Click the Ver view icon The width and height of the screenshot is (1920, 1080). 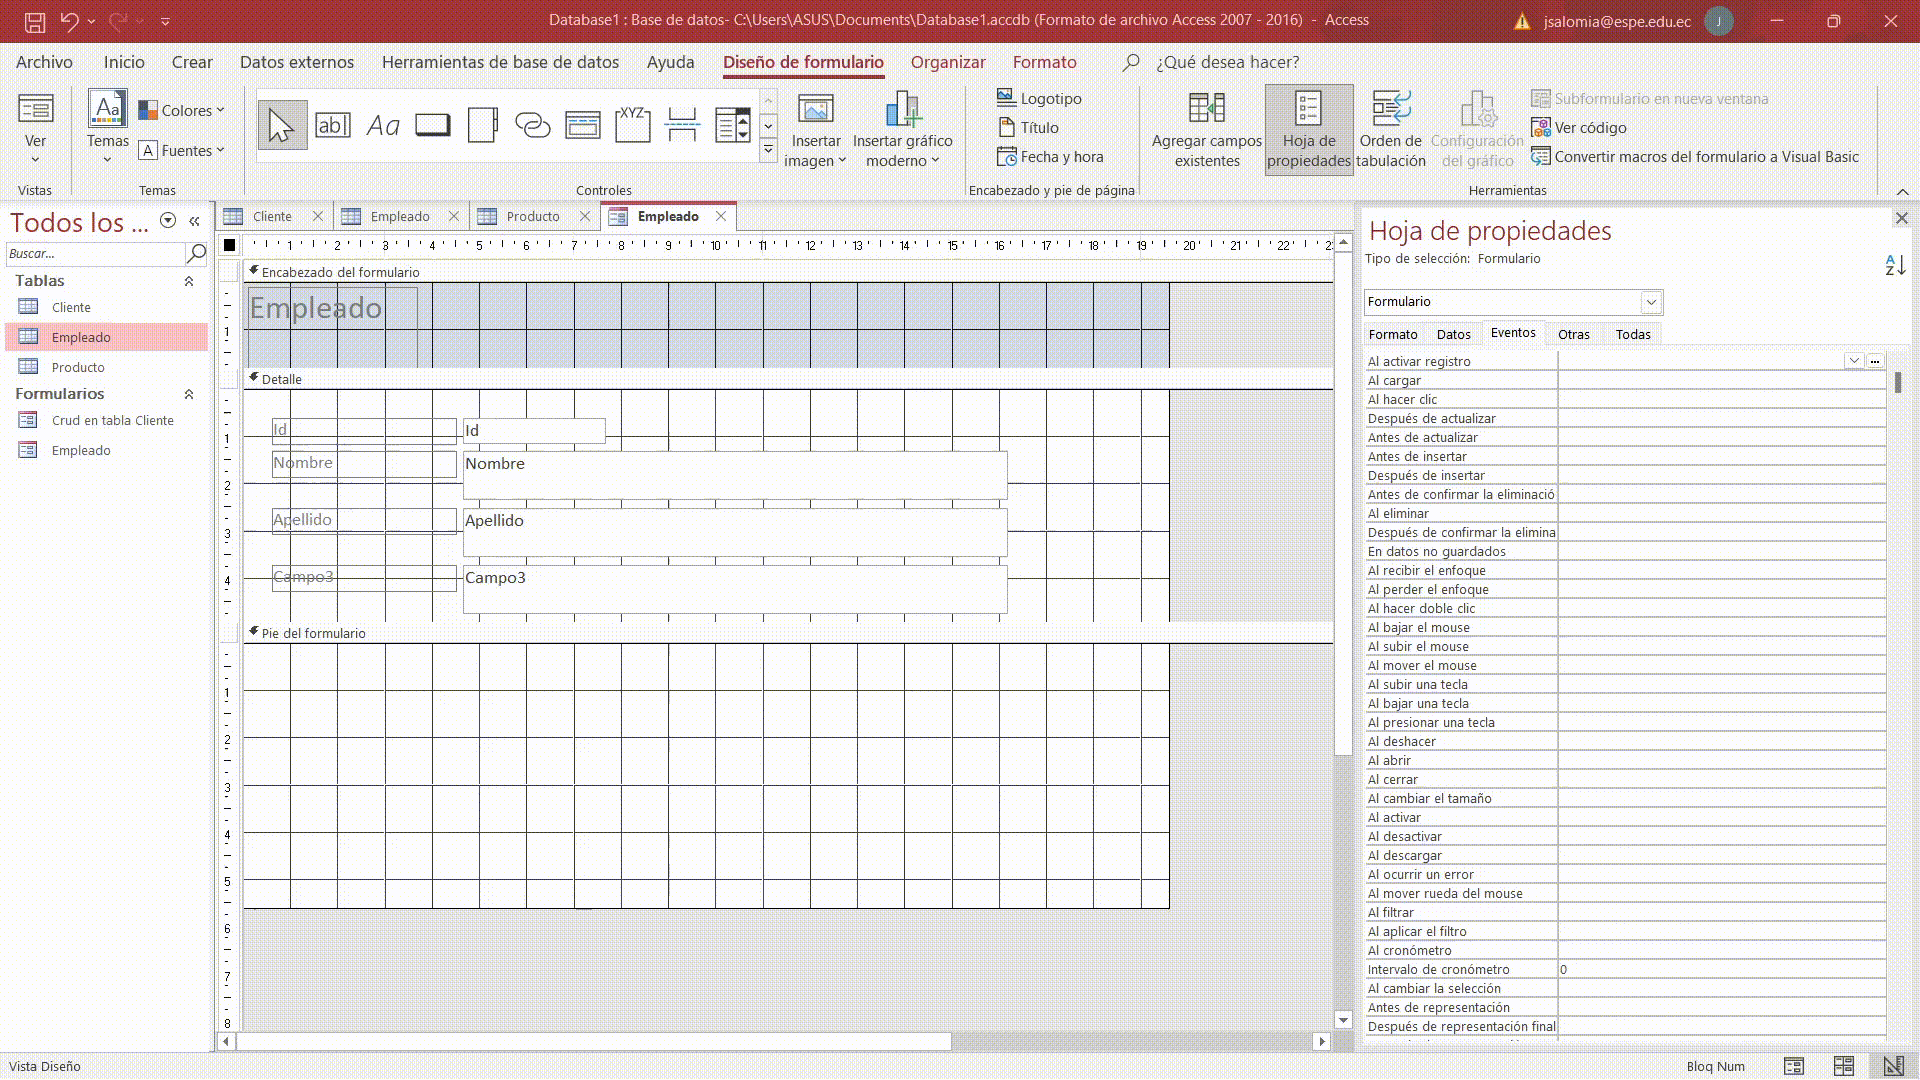click(x=36, y=108)
